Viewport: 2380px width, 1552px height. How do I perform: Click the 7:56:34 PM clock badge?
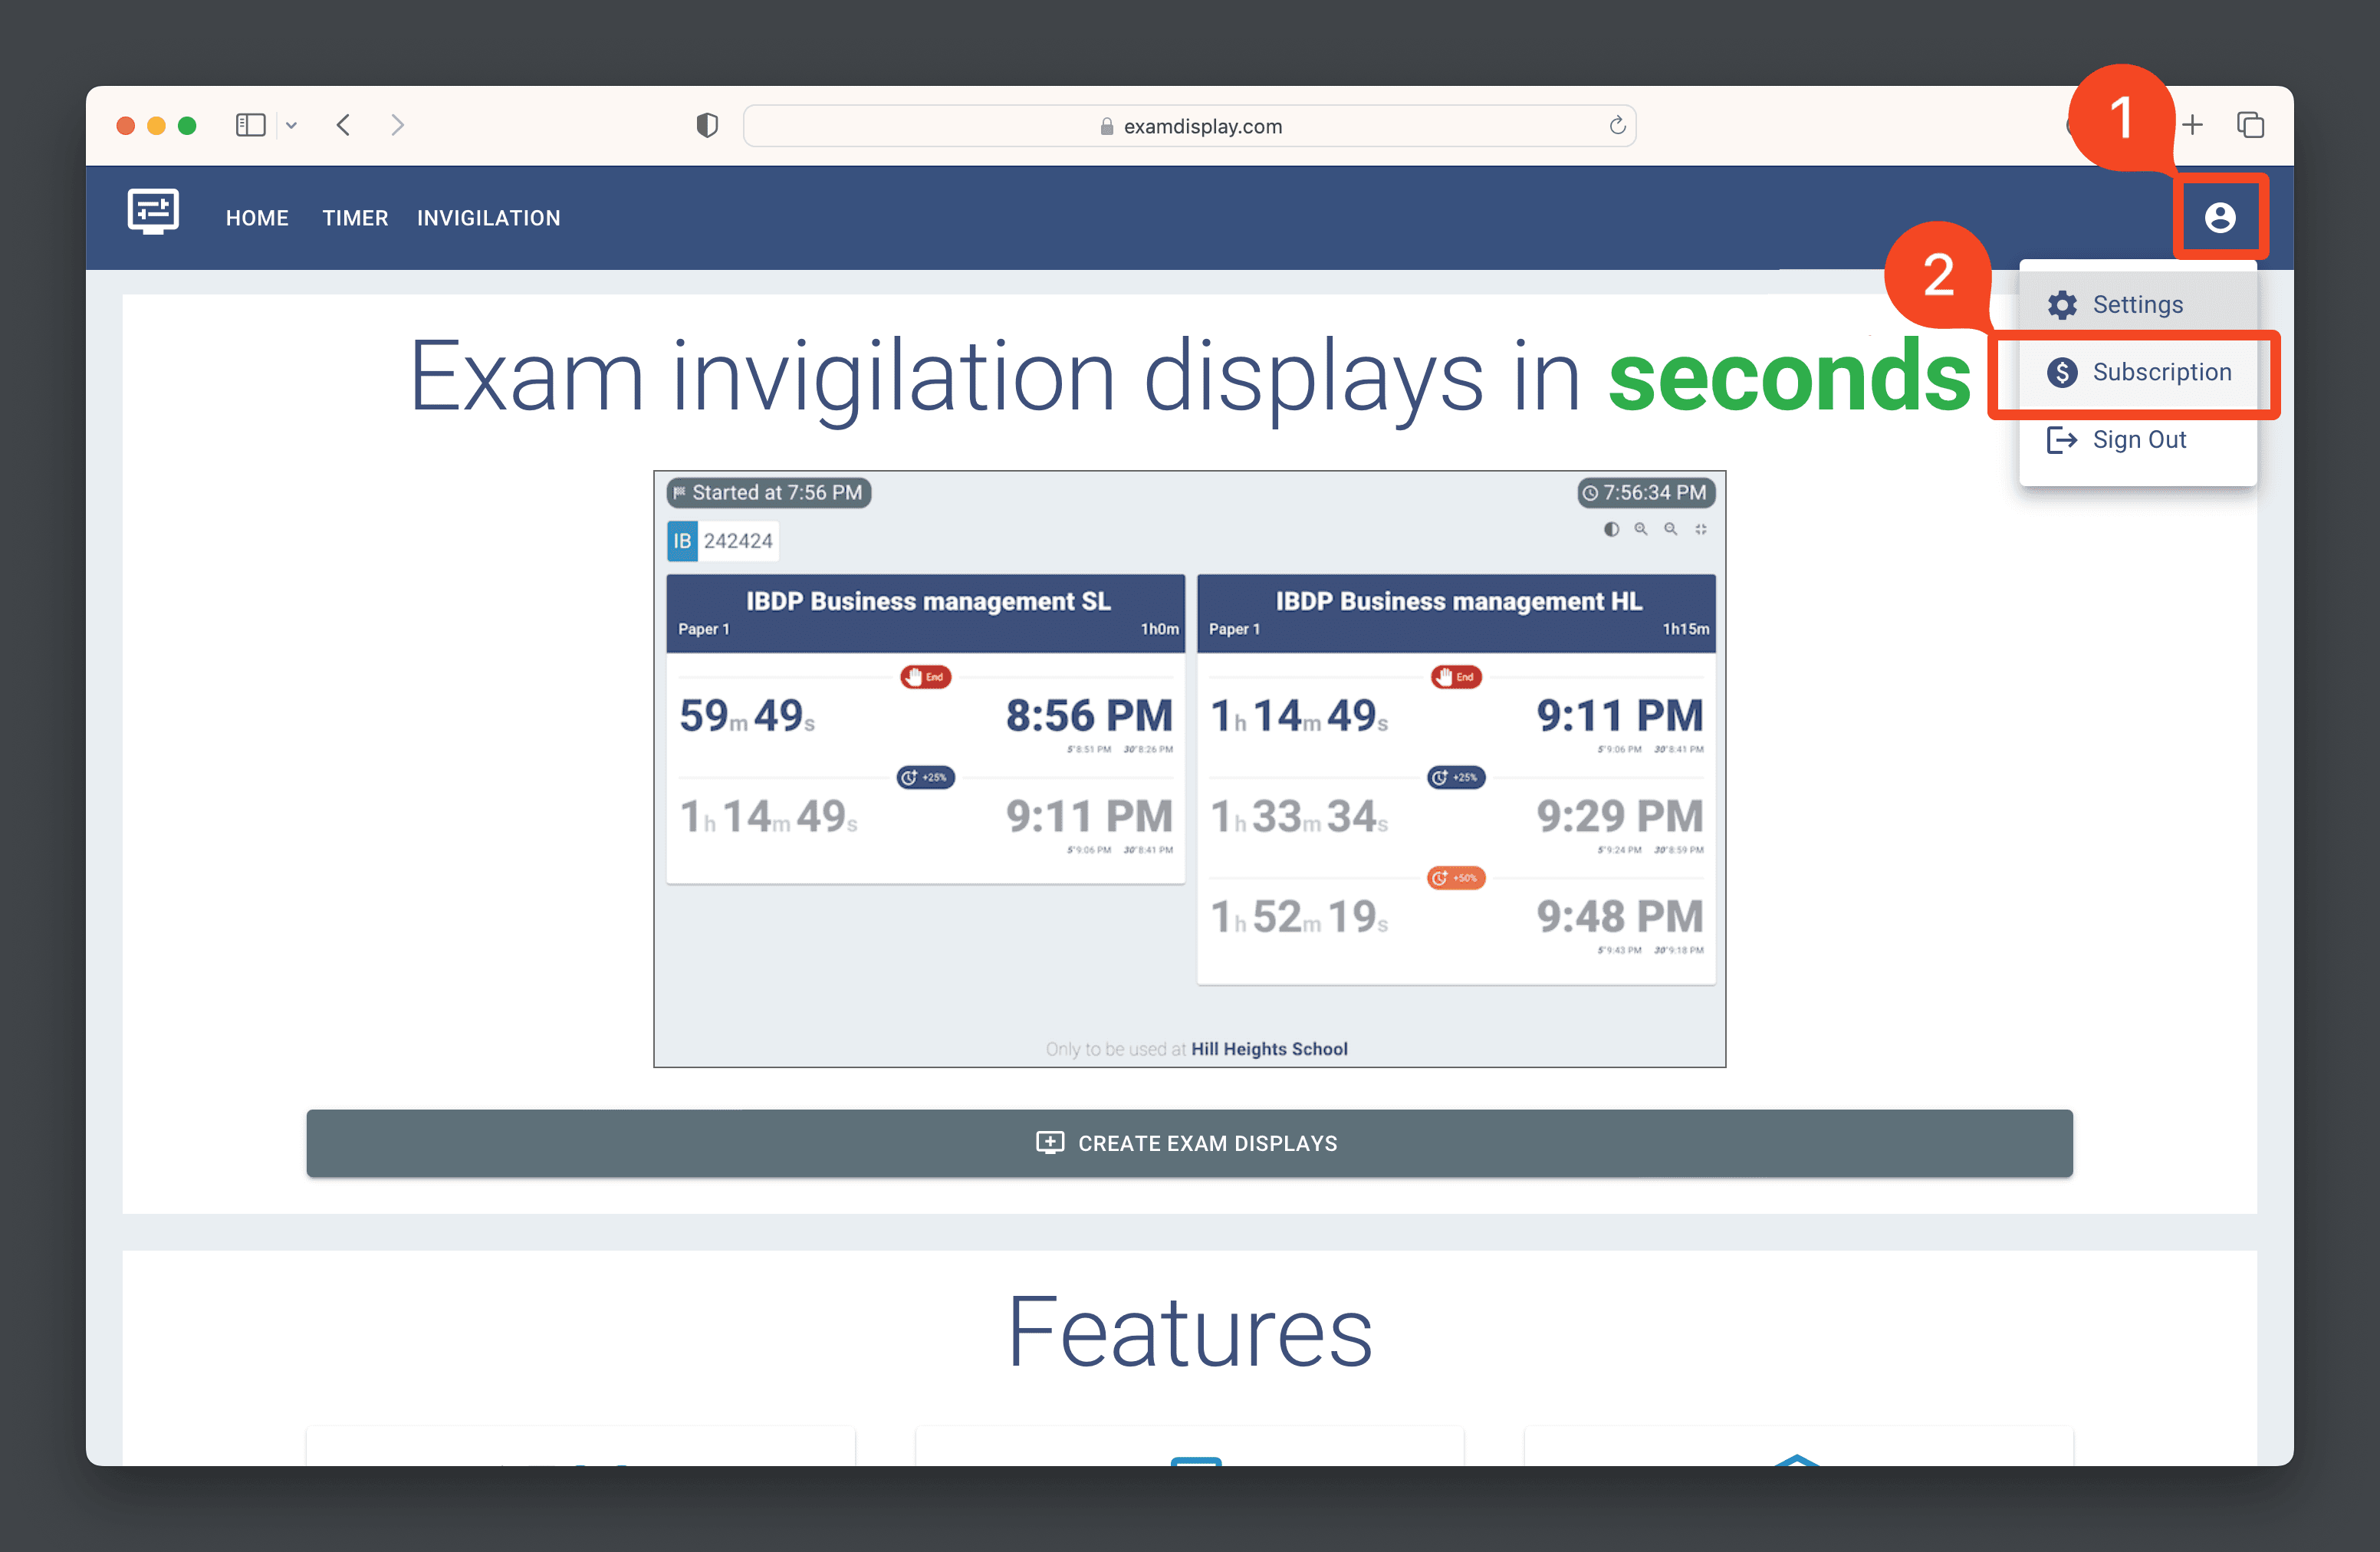1646,493
